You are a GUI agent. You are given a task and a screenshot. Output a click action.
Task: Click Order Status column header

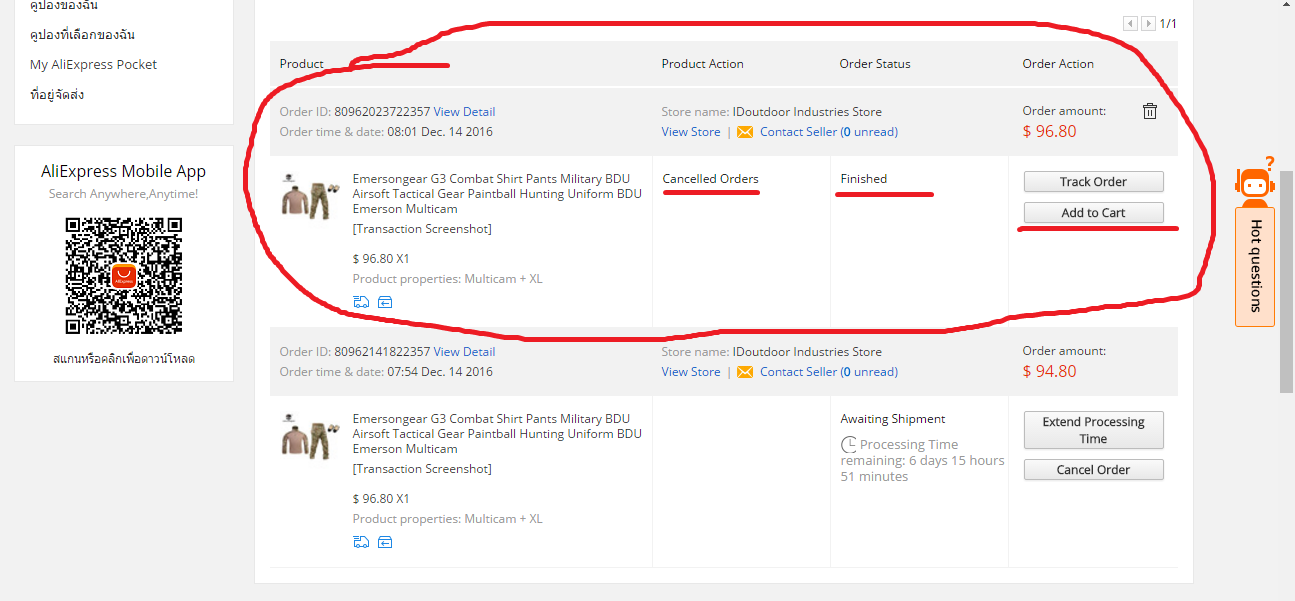click(x=875, y=64)
